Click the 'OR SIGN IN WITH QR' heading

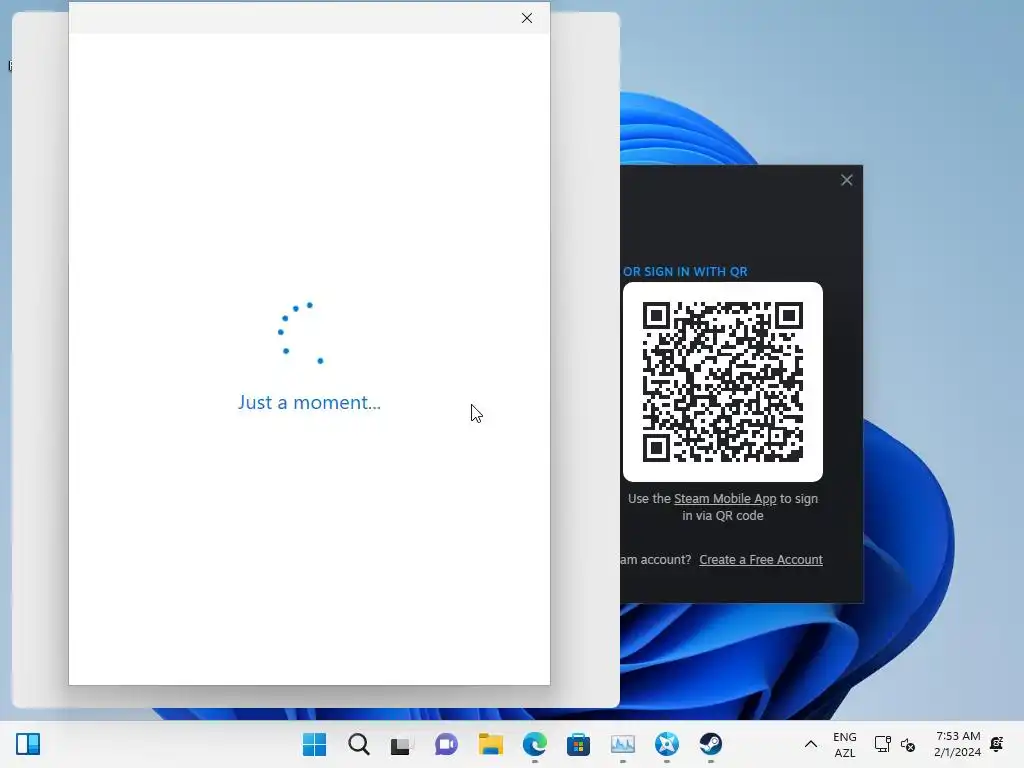click(685, 272)
